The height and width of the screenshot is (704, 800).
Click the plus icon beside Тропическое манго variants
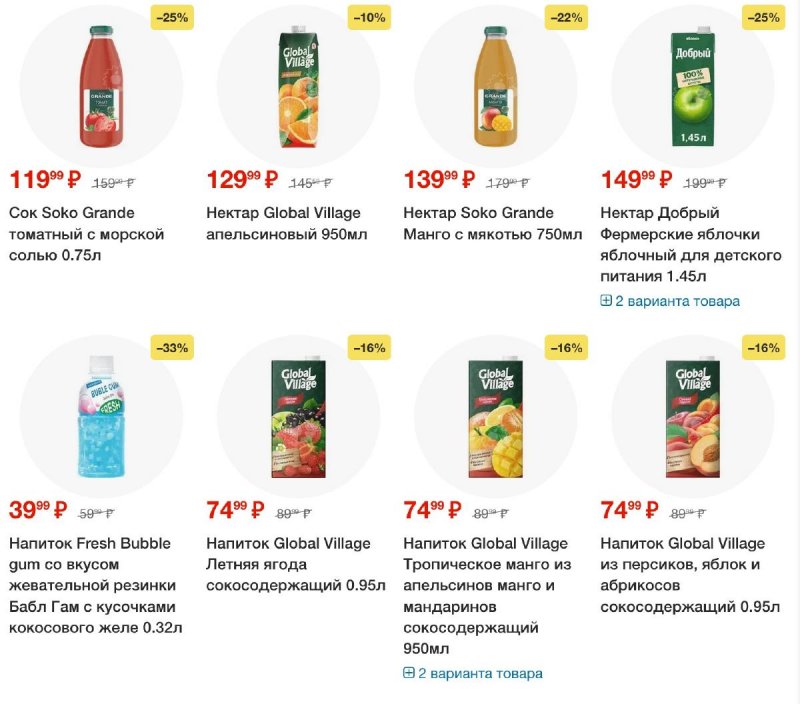[x=409, y=673]
